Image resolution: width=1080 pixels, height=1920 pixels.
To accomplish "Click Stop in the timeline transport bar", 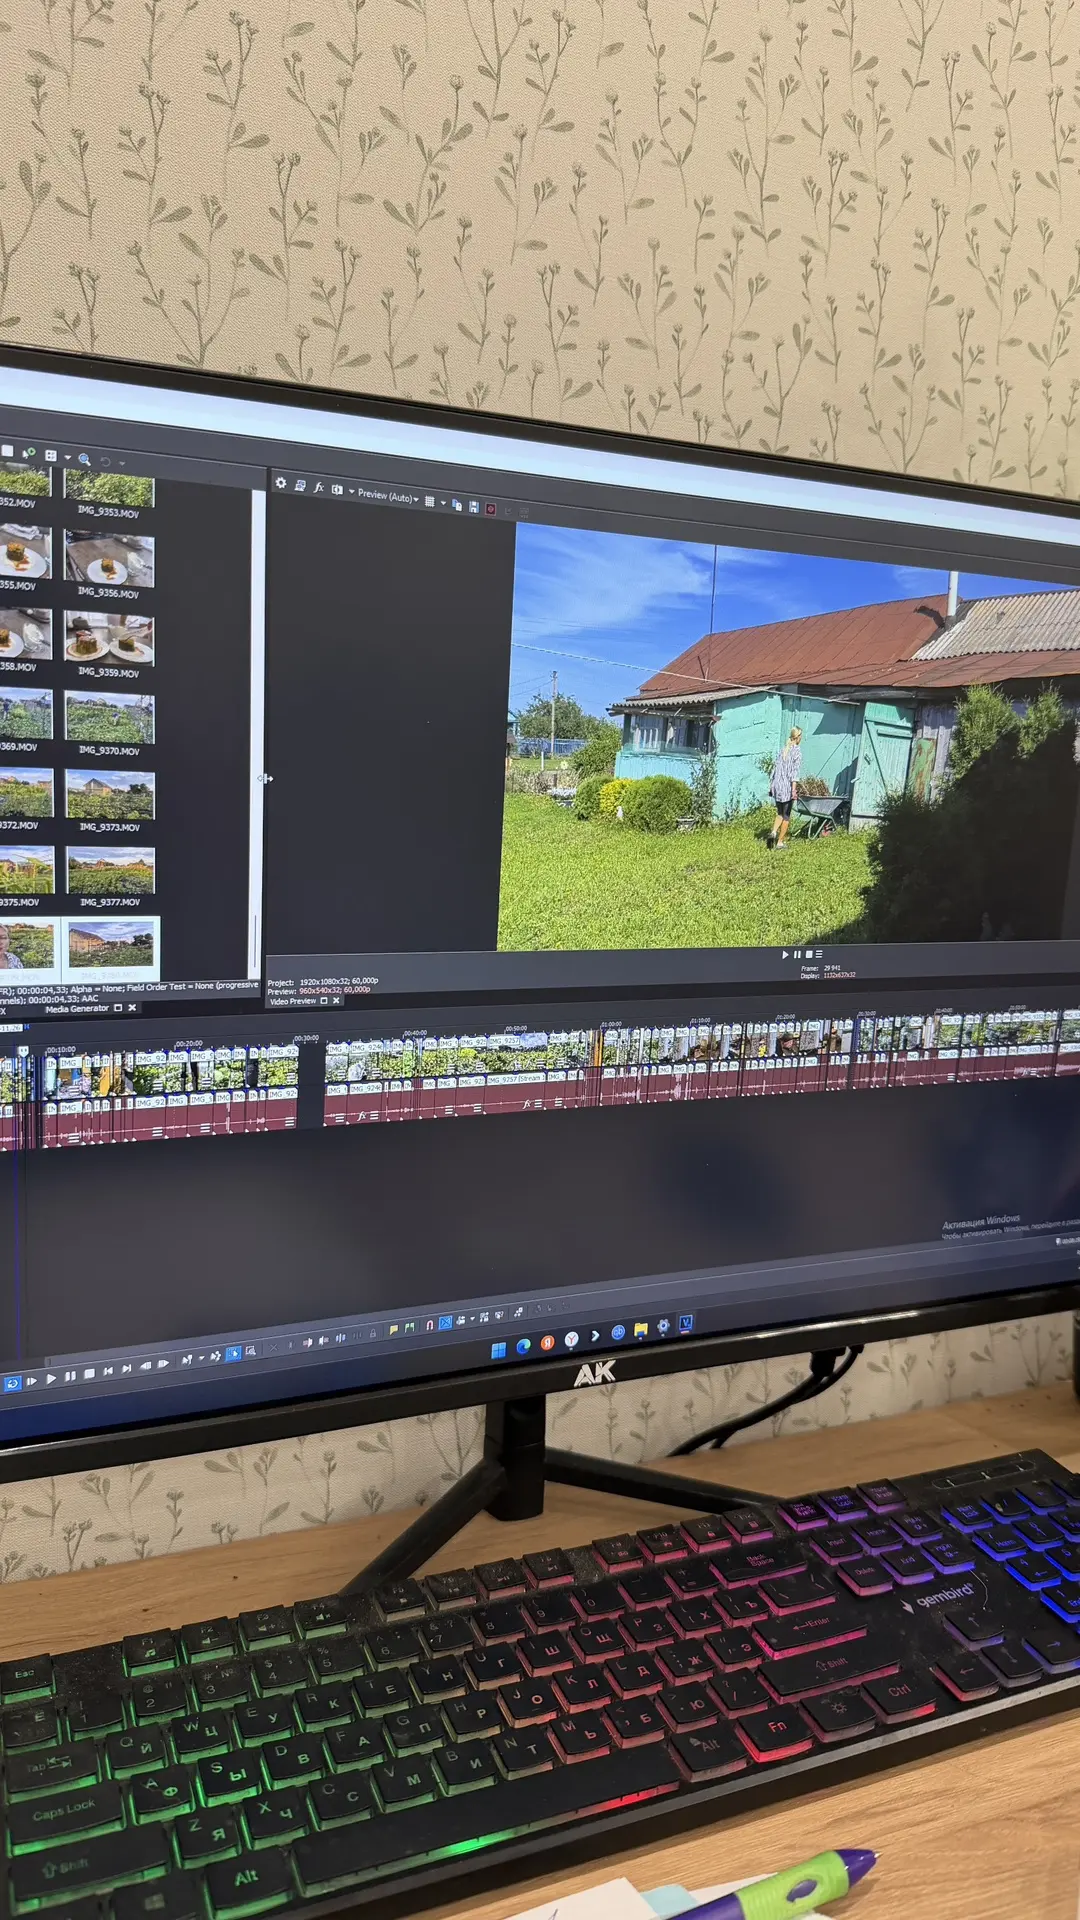I will tap(89, 1374).
